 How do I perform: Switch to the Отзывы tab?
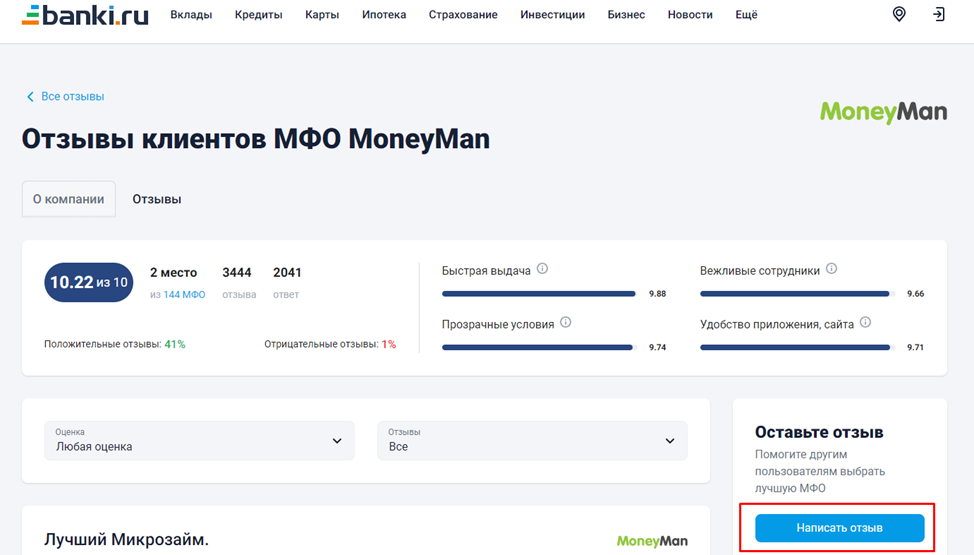pyautogui.click(x=157, y=199)
